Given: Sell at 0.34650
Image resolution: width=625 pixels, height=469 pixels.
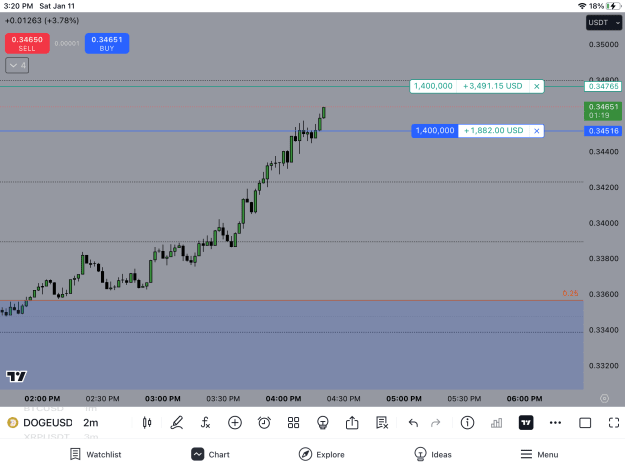Looking at the screenshot, I should pyautogui.click(x=27, y=43).
